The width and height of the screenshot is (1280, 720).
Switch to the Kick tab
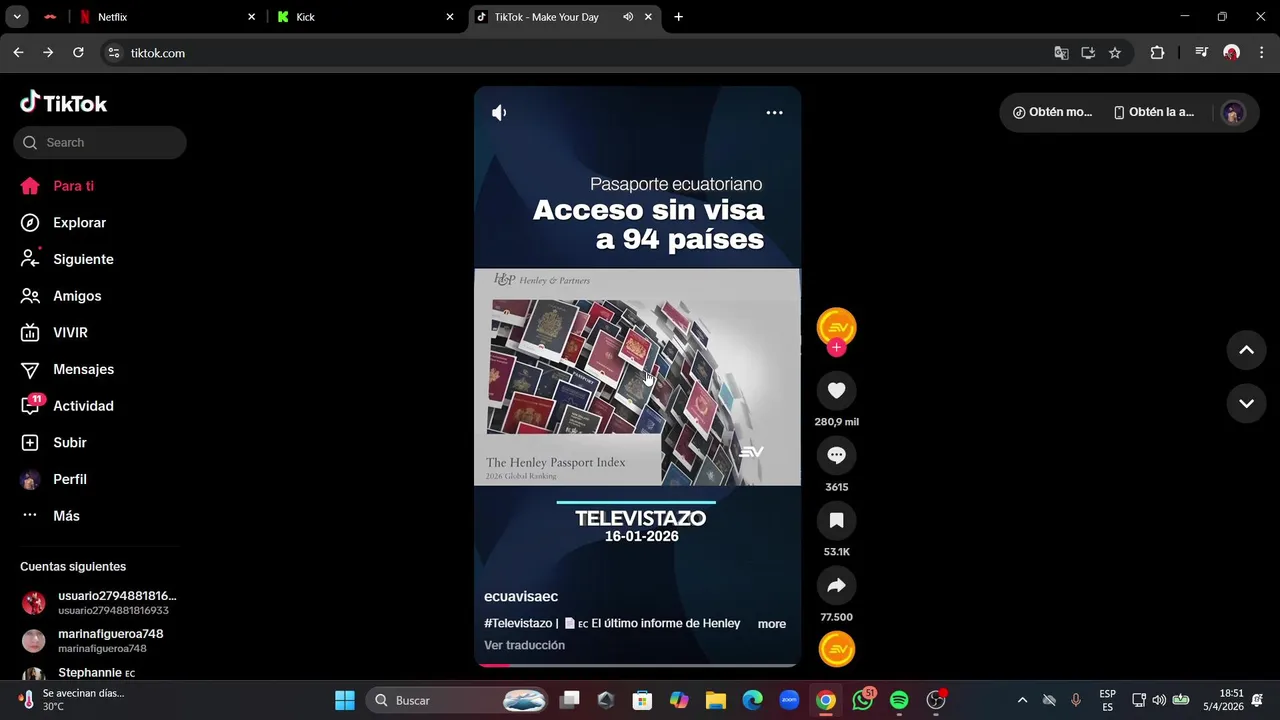pyautogui.click(x=366, y=17)
